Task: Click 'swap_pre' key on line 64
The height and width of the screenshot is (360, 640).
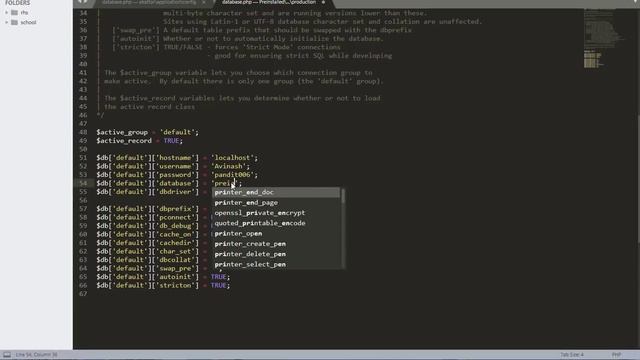Action: click(176, 268)
